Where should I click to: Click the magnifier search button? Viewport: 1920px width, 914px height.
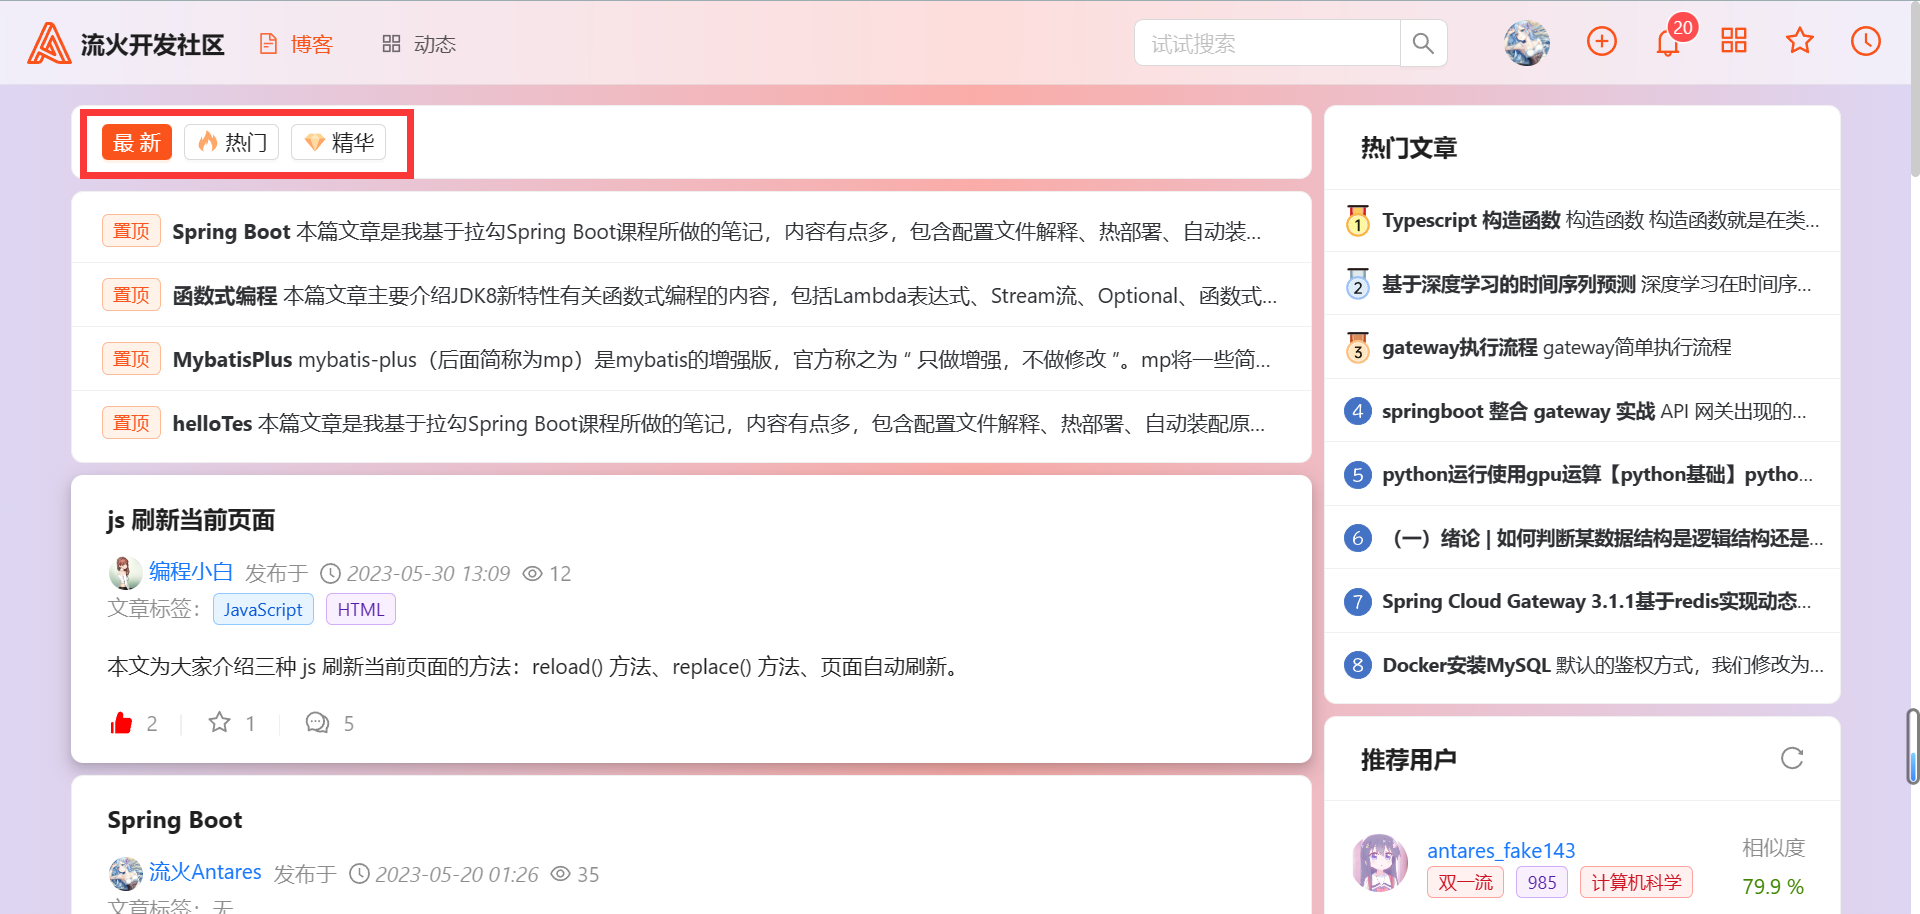point(1423,43)
